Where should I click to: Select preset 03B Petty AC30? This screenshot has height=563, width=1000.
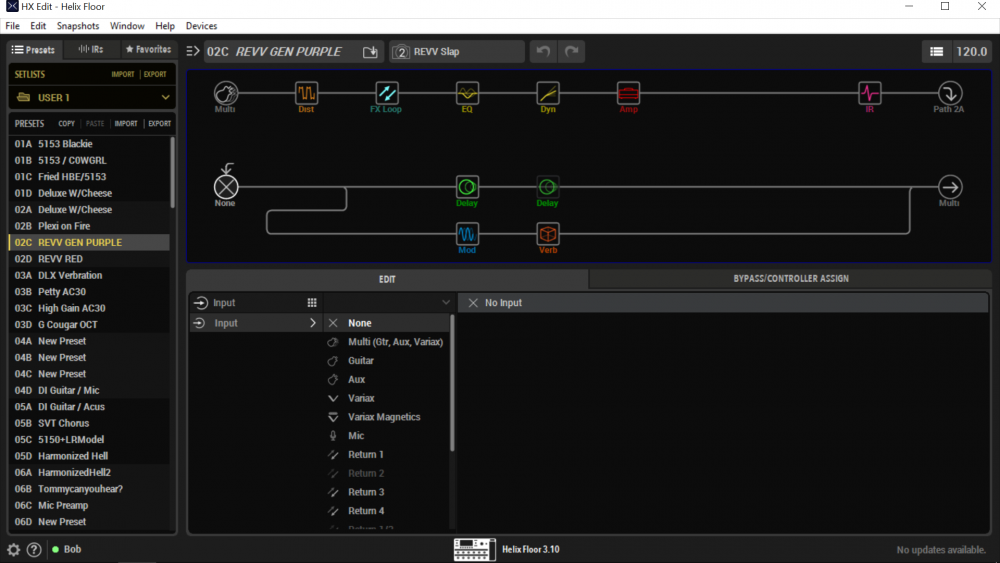[x=89, y=292]
